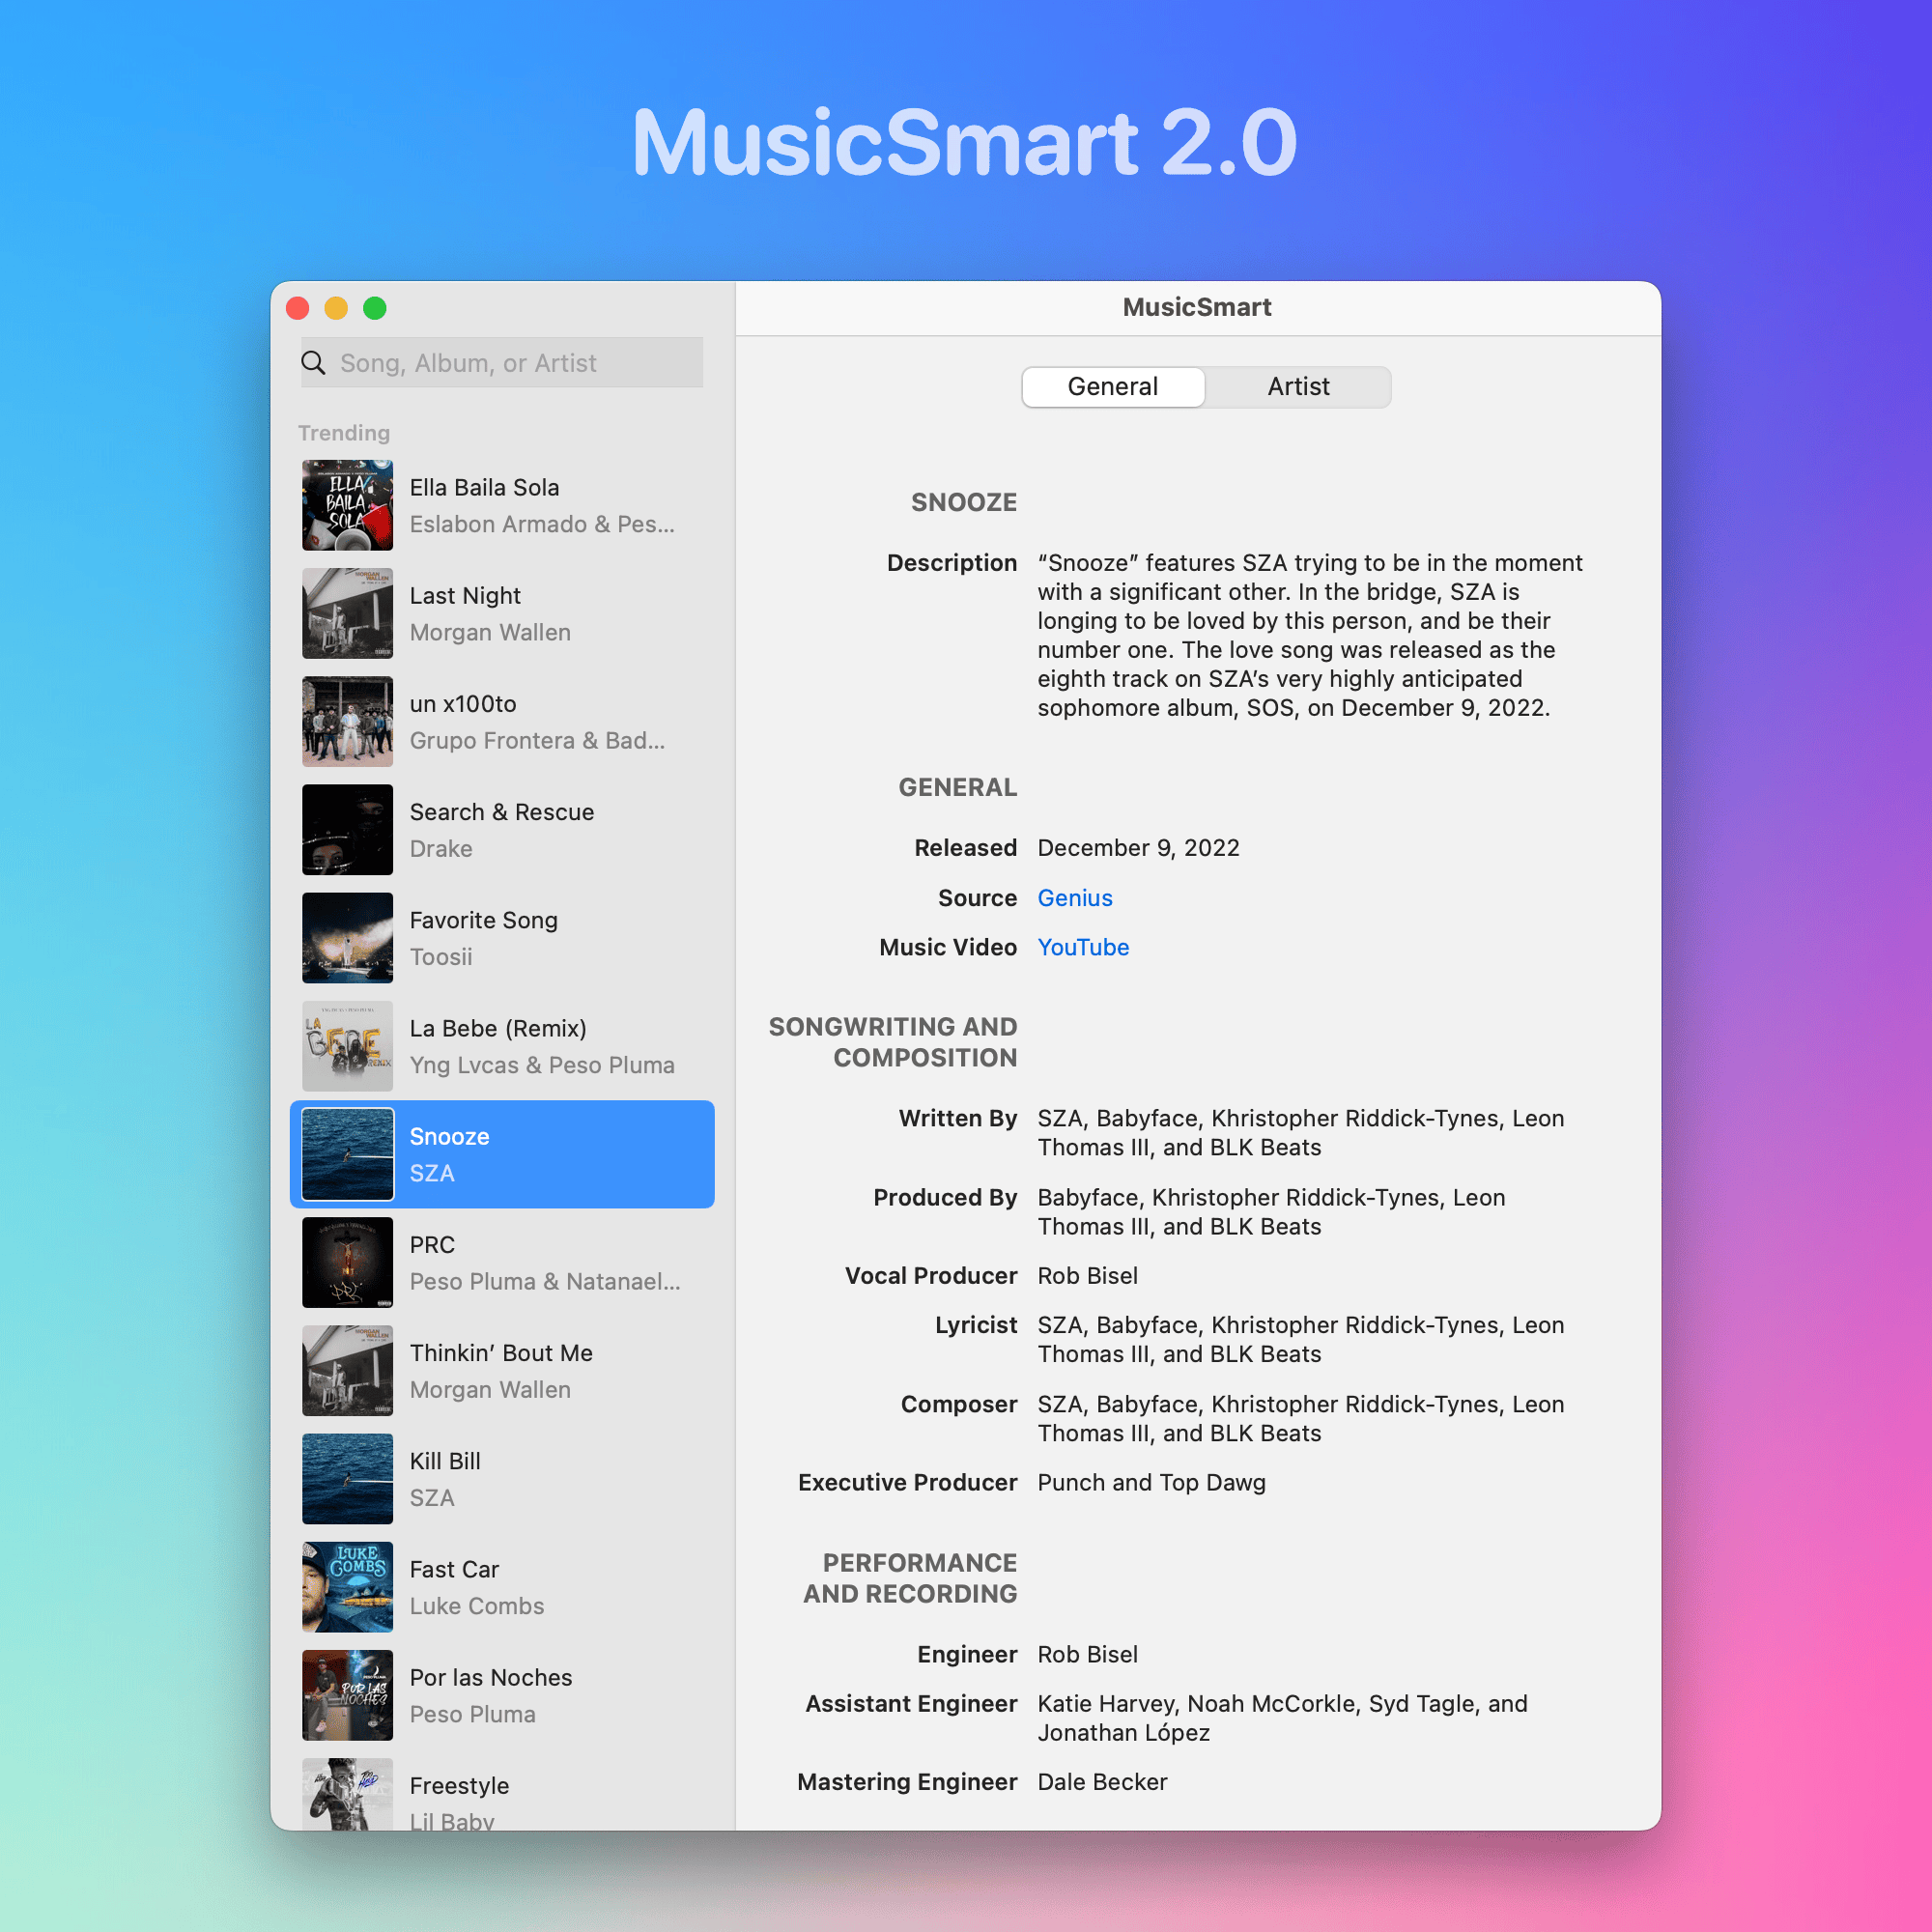
Task: Choose the un x100to song title
Action: click(463, 703)
